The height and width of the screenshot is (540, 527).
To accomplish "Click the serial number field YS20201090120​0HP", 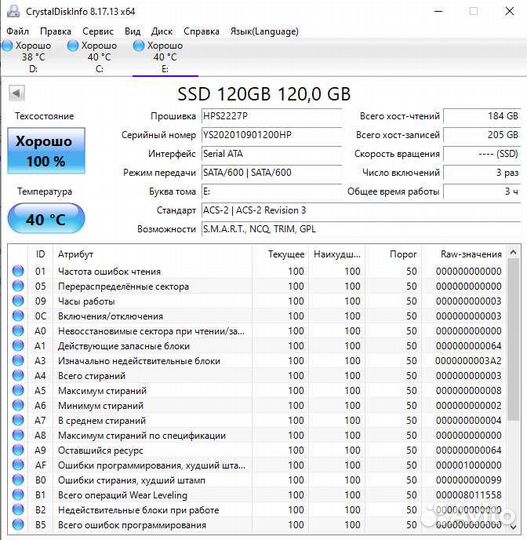I will pyautogui.click(x=271, y=135).
